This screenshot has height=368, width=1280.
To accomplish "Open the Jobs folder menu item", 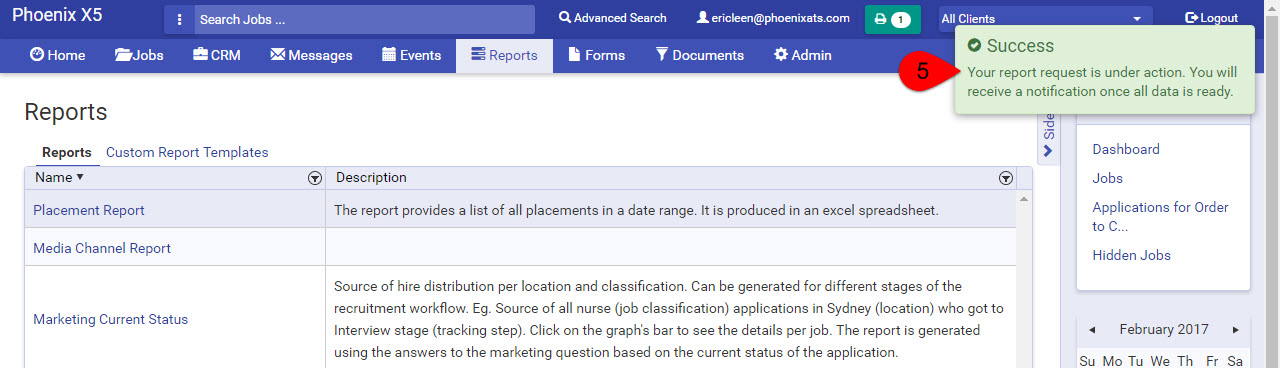I will click(139, 55).
